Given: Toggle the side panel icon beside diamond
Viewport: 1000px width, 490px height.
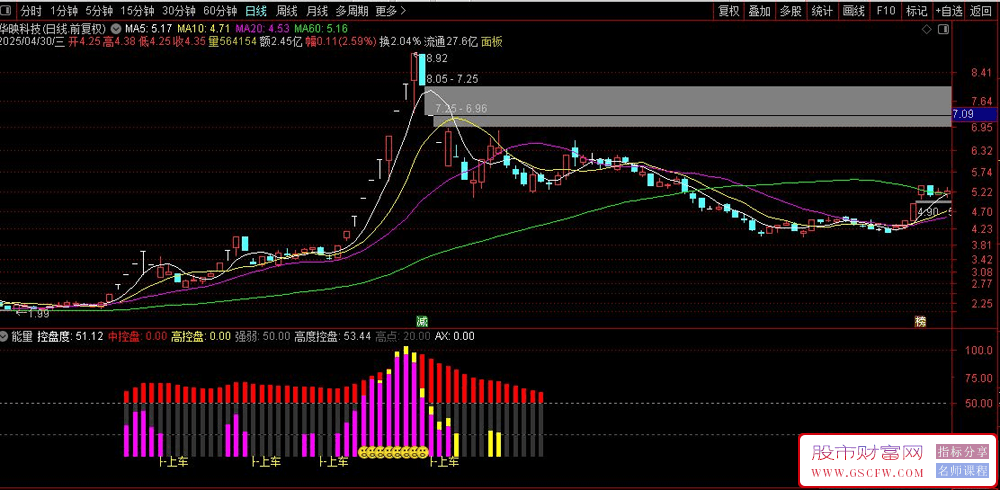Looking at the screenshot, I should [943, 30].
